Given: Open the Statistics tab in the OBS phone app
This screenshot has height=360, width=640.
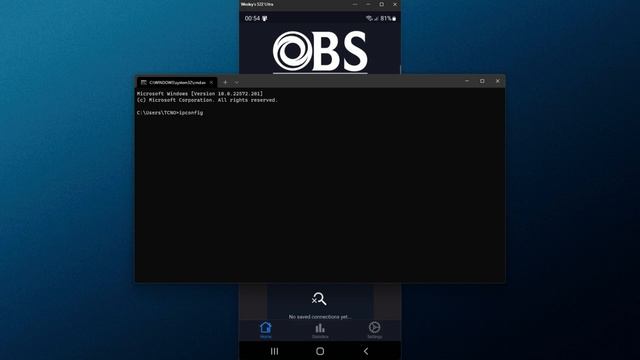Looking at the screenshot, I should point(320,330).
